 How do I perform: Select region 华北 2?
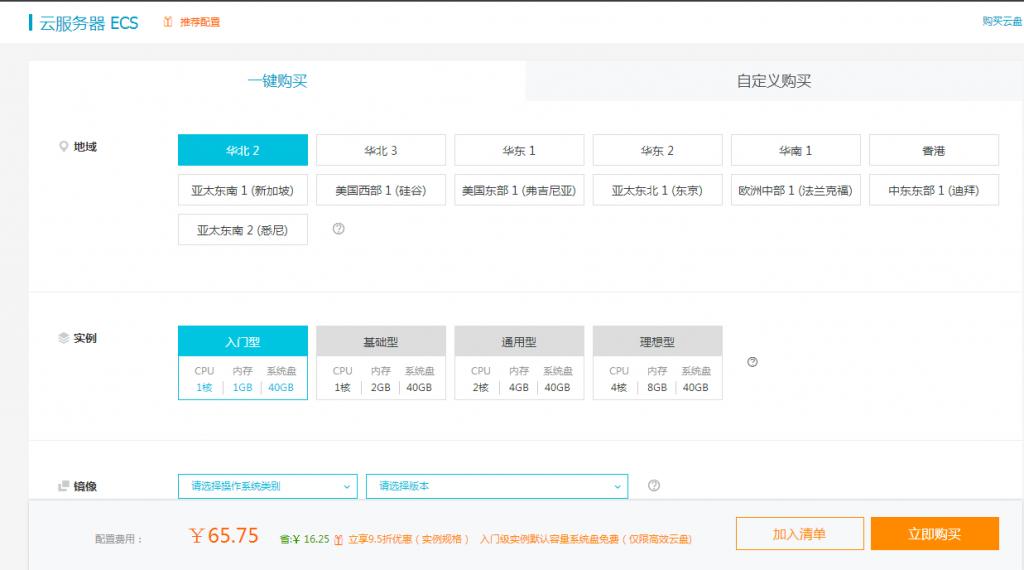click(243, 150)
